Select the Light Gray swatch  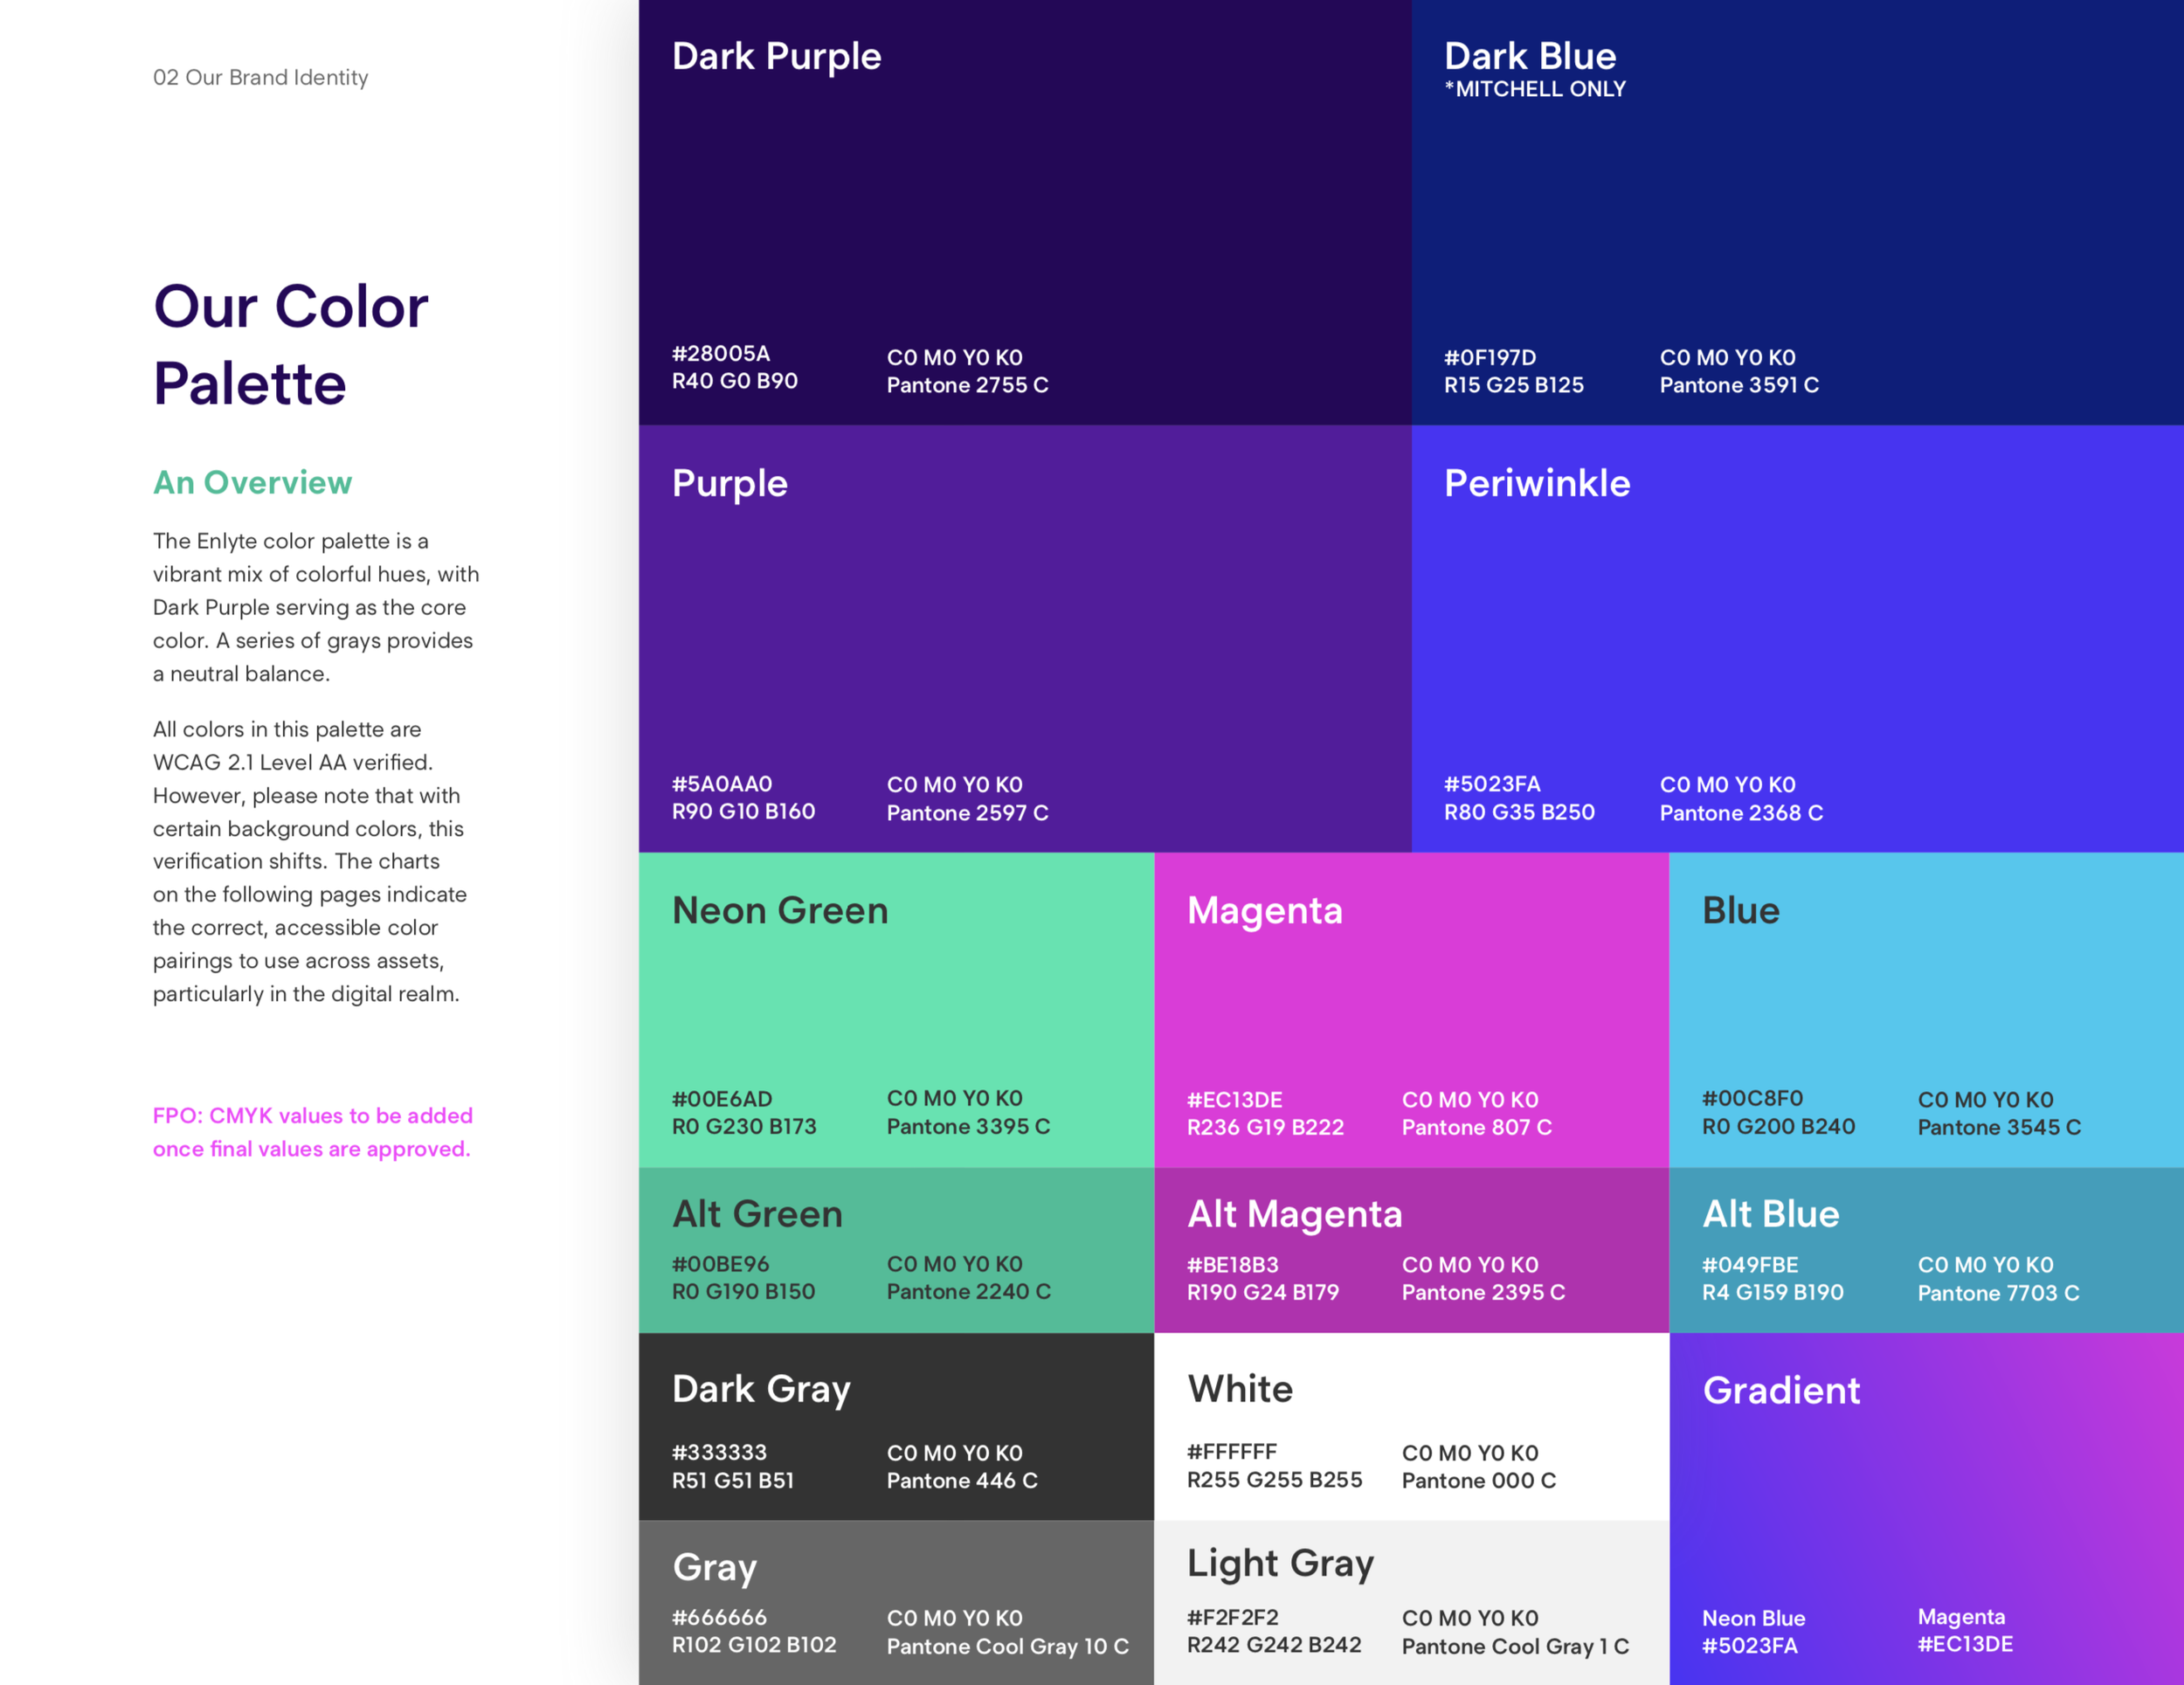(x=1411, y=1602)
